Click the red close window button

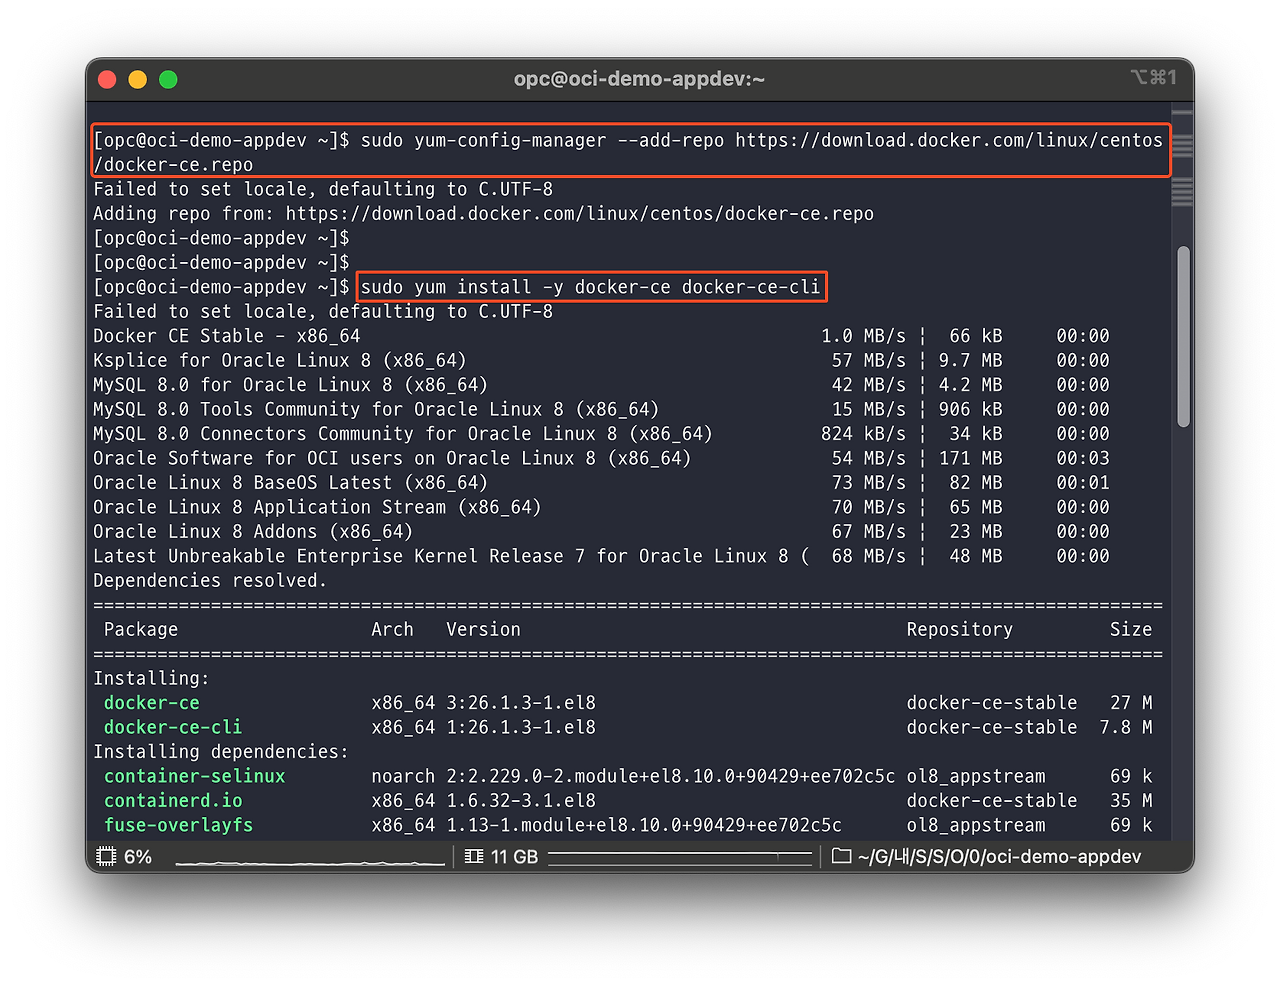coord(108,80)
